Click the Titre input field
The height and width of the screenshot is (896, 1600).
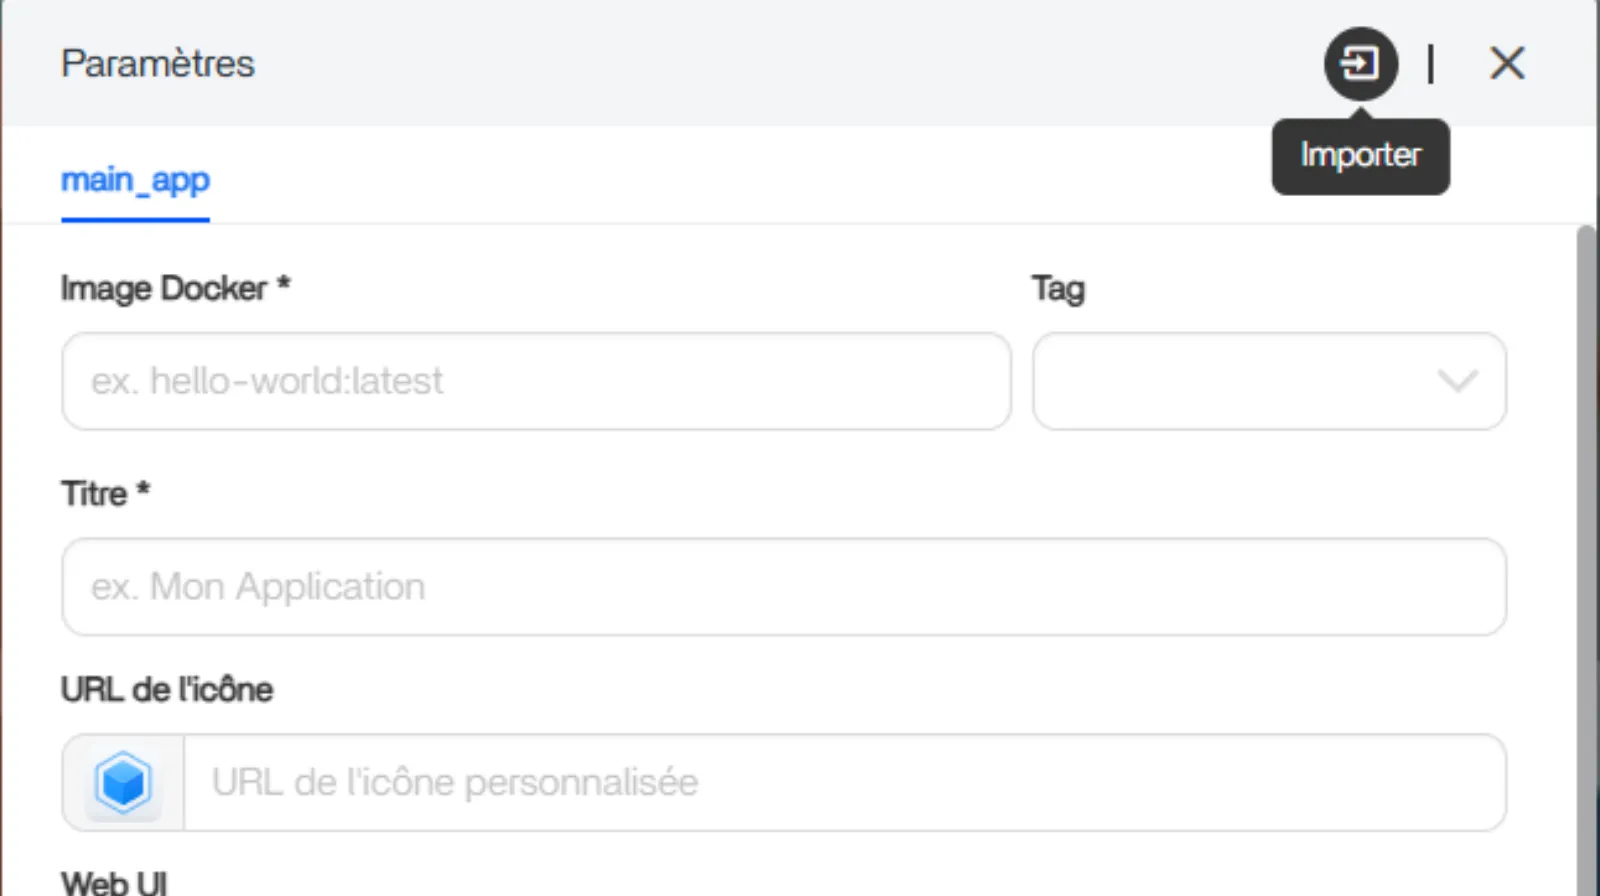tap(783, 587)
